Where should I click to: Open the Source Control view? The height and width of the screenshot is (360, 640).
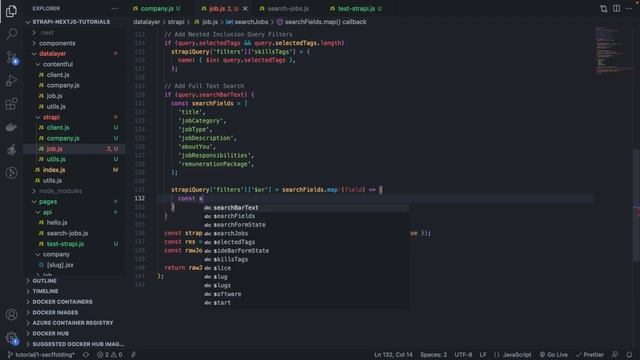tap(11, 58)
